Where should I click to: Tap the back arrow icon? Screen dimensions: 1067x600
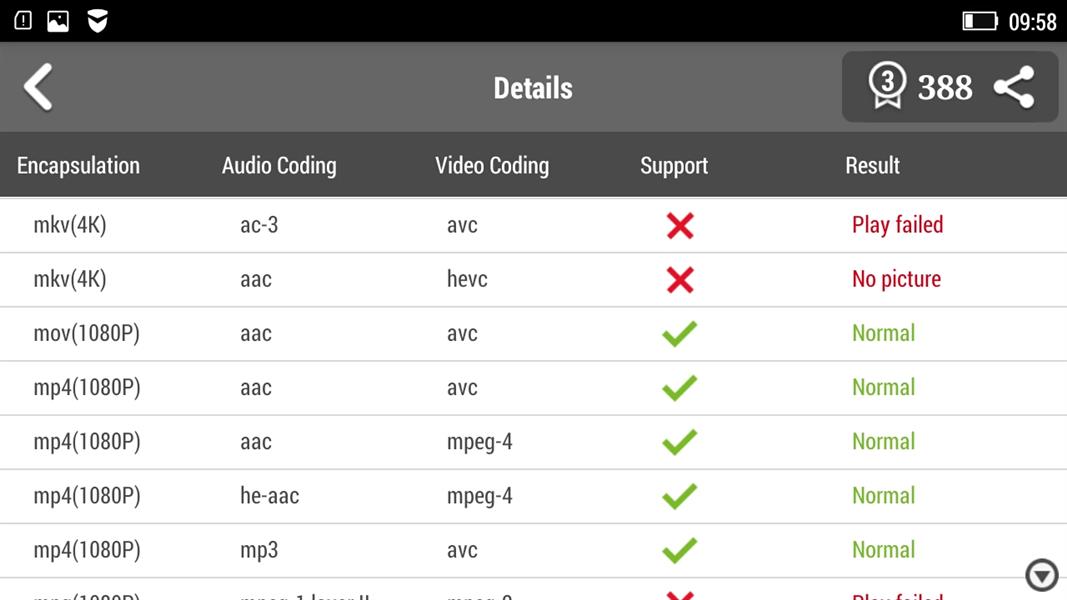point(38,87)
